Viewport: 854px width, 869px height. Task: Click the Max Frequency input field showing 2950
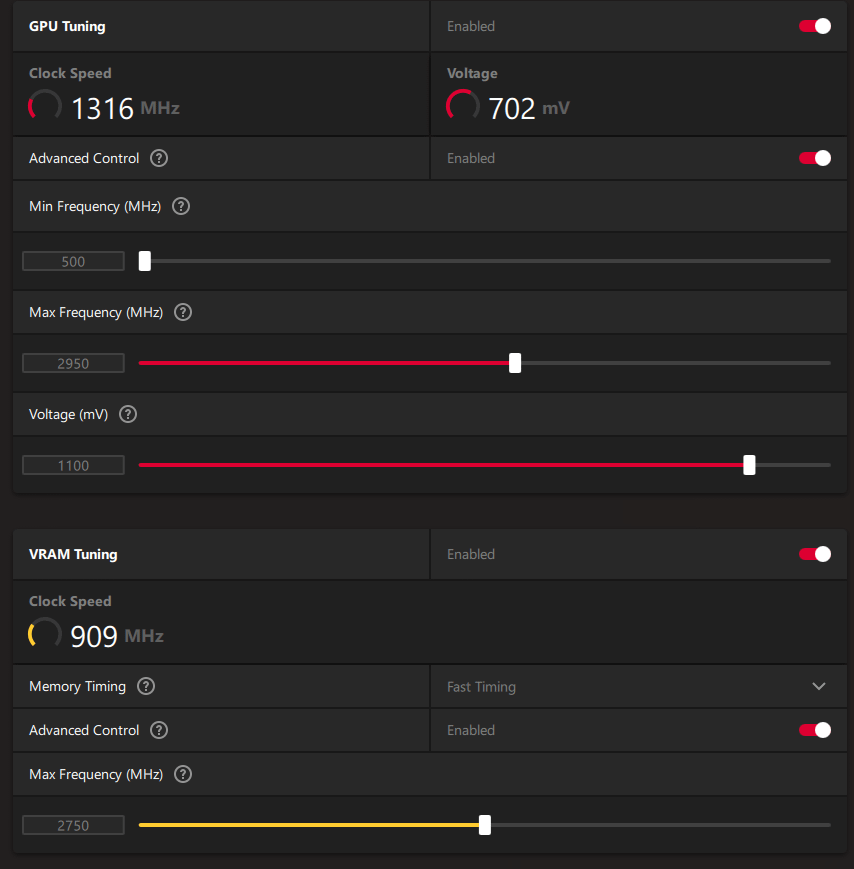[x=73, y=363]
